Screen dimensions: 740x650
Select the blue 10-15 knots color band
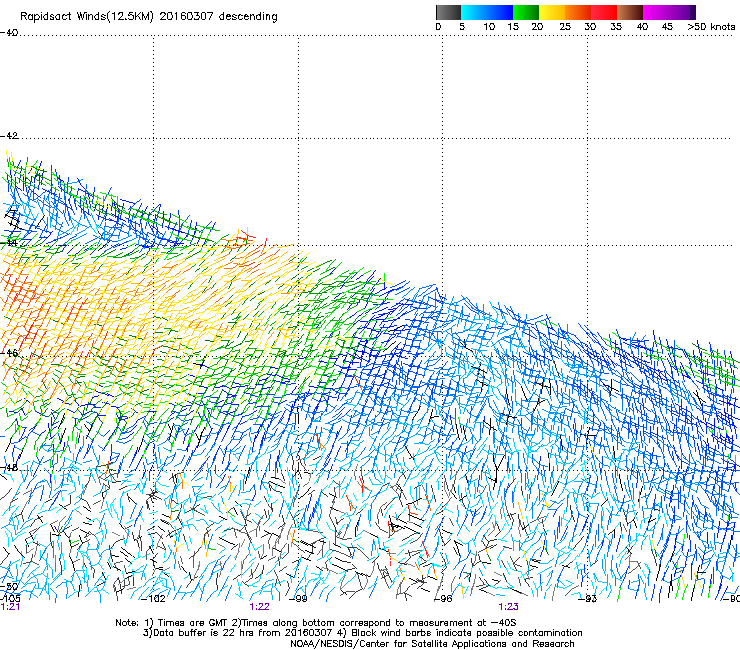[x=500, y=12]
